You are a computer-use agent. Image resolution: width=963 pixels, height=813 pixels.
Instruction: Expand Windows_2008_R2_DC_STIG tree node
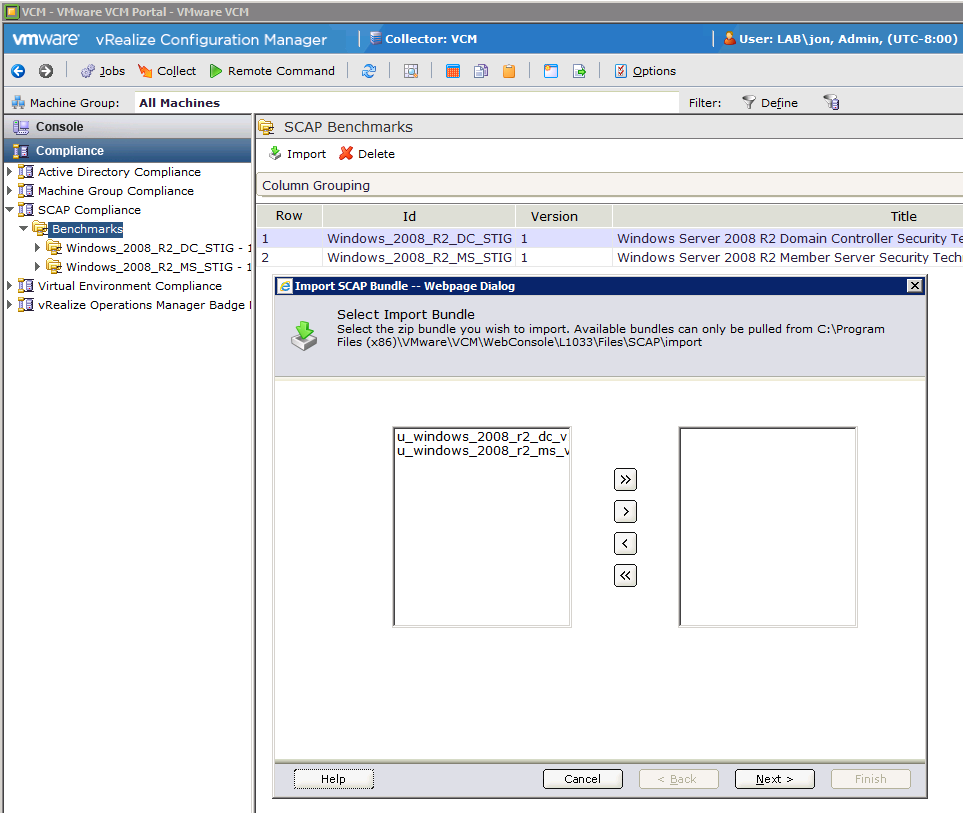click(37, 248)
